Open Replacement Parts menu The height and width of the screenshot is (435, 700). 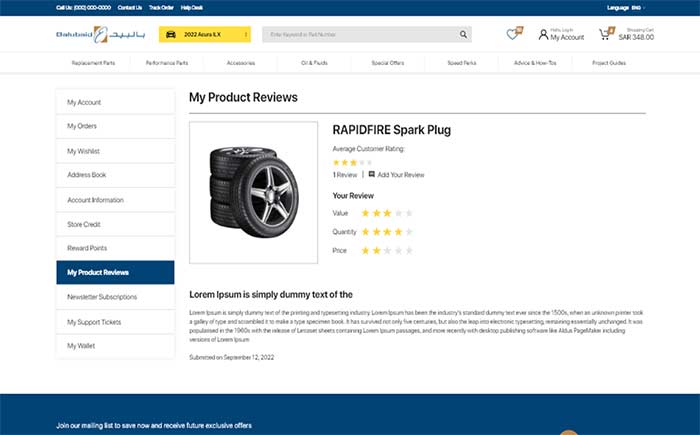(93, 63)
